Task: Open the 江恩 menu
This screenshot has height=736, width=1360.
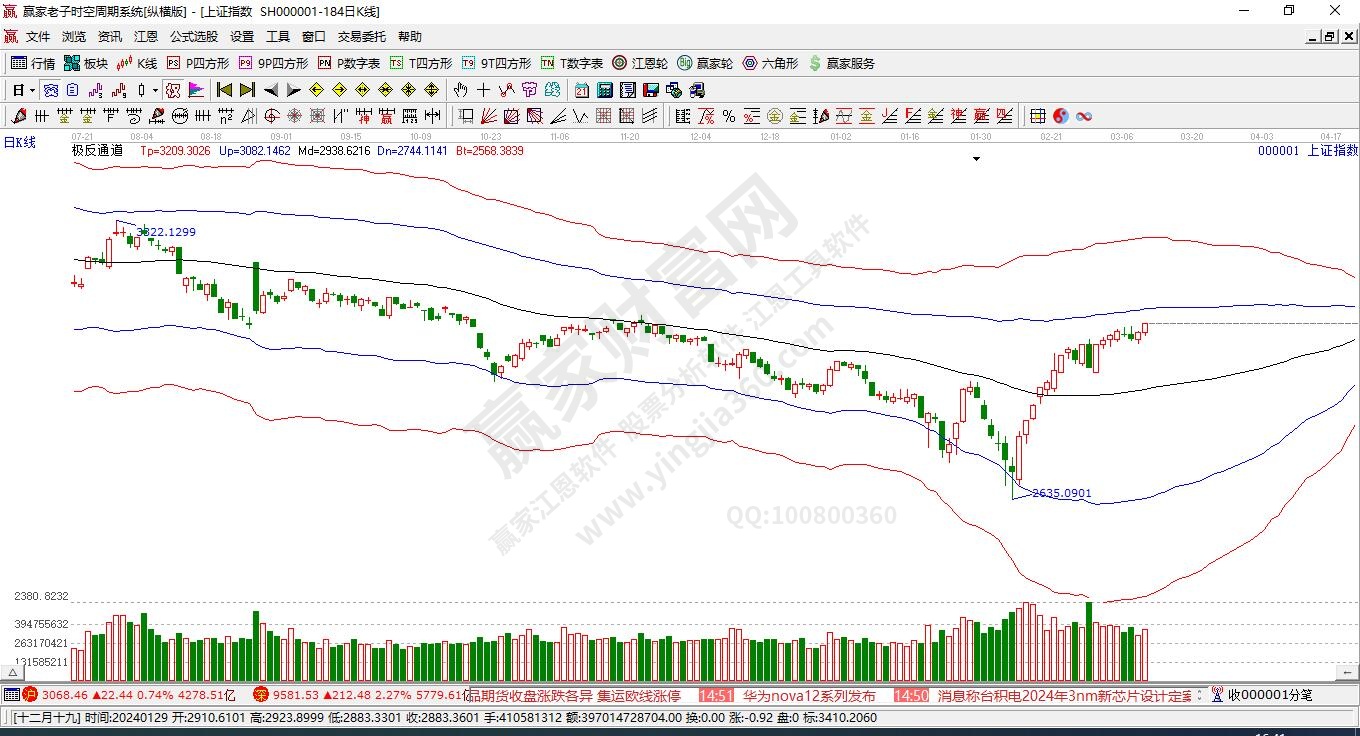Action: [x=145, y=37]
